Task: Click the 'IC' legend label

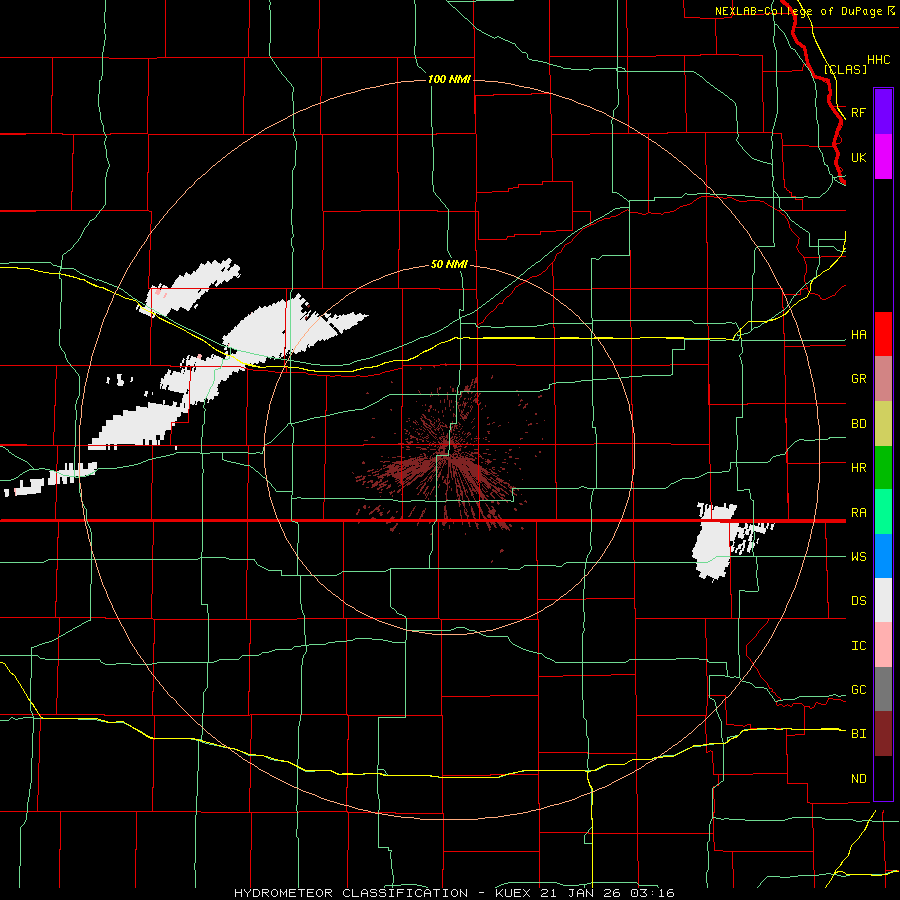Action: point(859,646)
